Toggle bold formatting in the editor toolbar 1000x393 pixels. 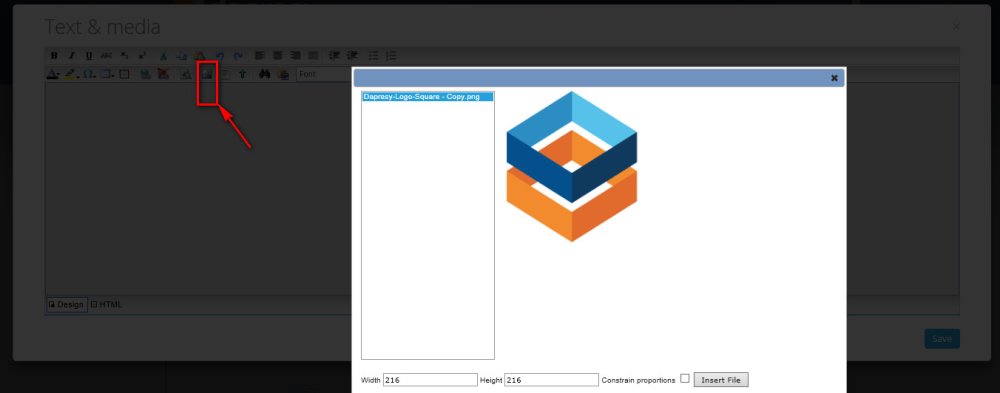click(54, 56)
